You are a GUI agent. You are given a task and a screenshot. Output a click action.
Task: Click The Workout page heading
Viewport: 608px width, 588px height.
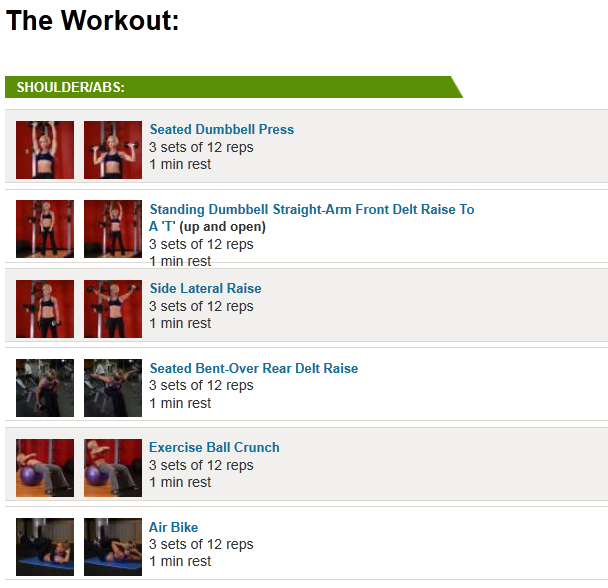pos(93,21)
